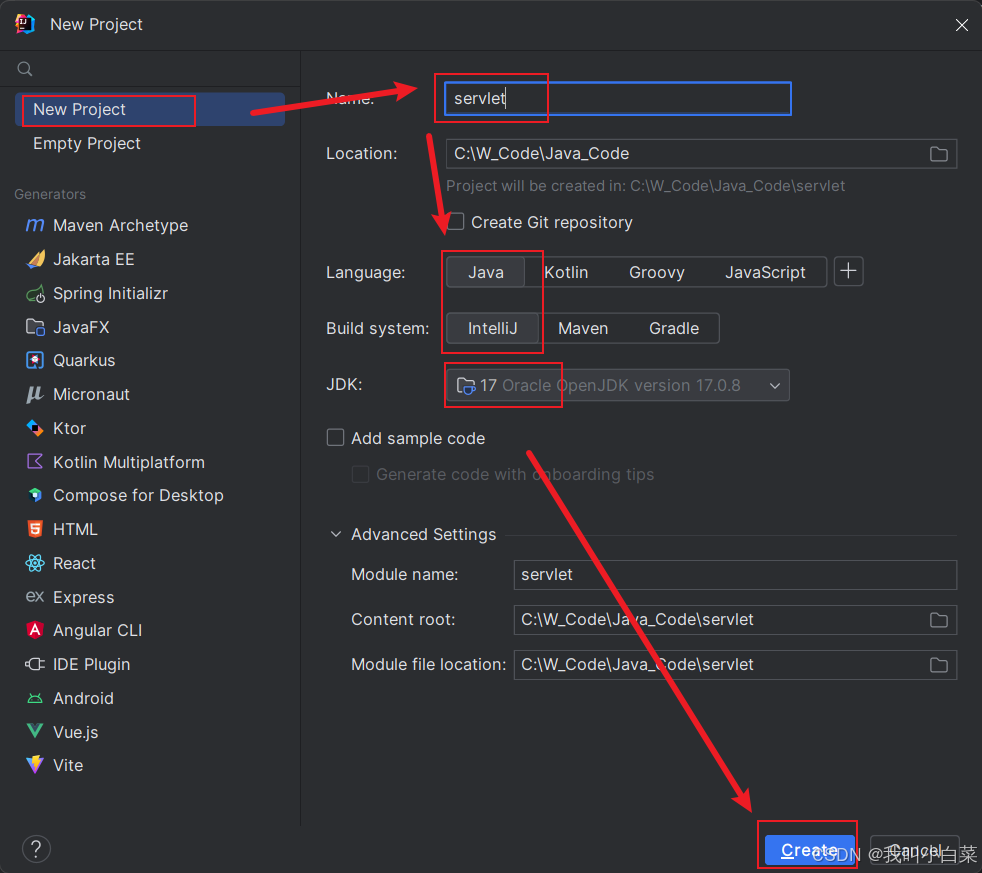This screenshot has width=982, height=873.
Task: Choose the Angular CLI generator row
Action: 150,630
